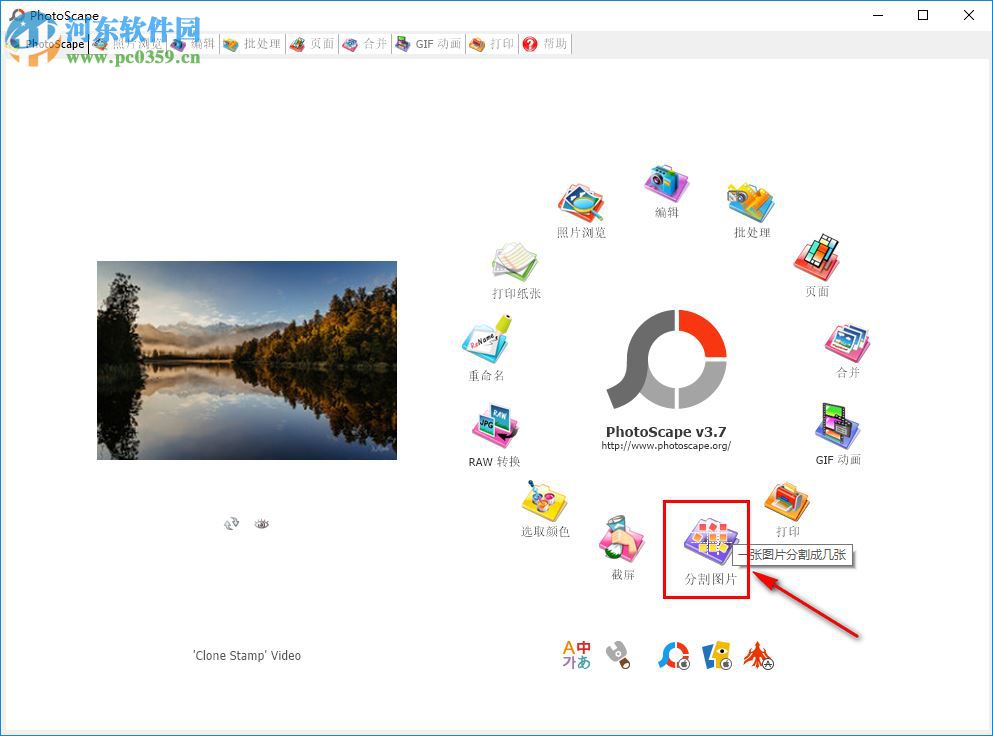Switch to the PhotoScape home tab
The image size is (993, 736).
tap(46, 44)
